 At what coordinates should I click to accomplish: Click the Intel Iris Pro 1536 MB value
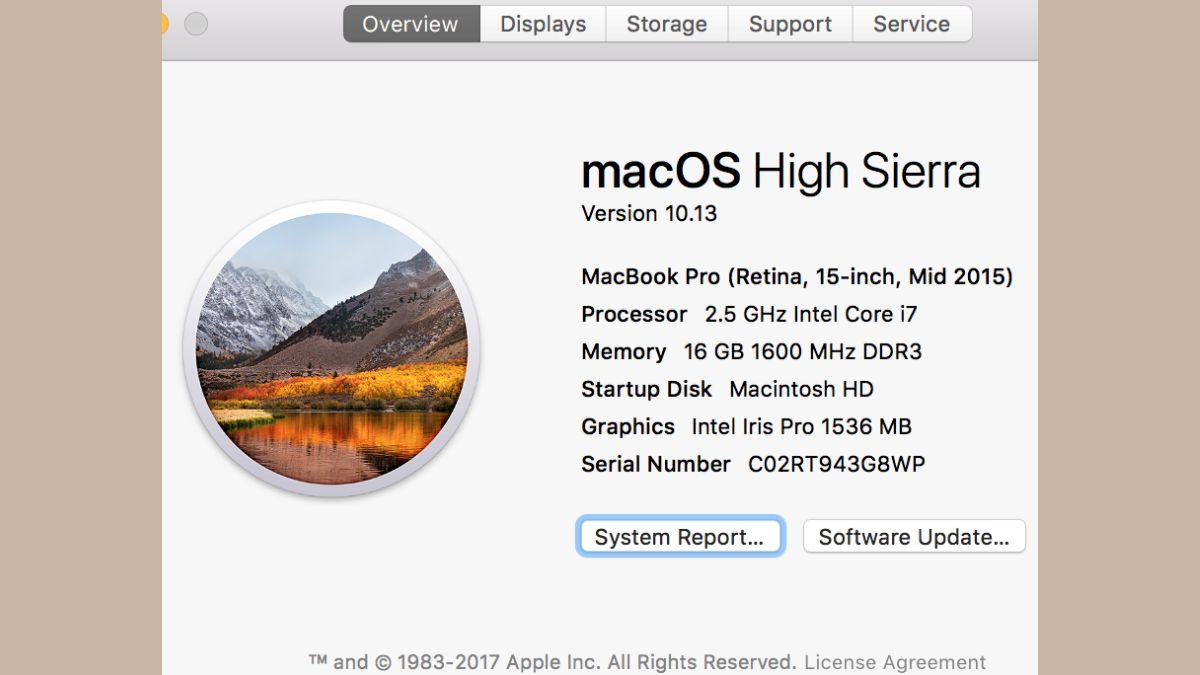801,427
